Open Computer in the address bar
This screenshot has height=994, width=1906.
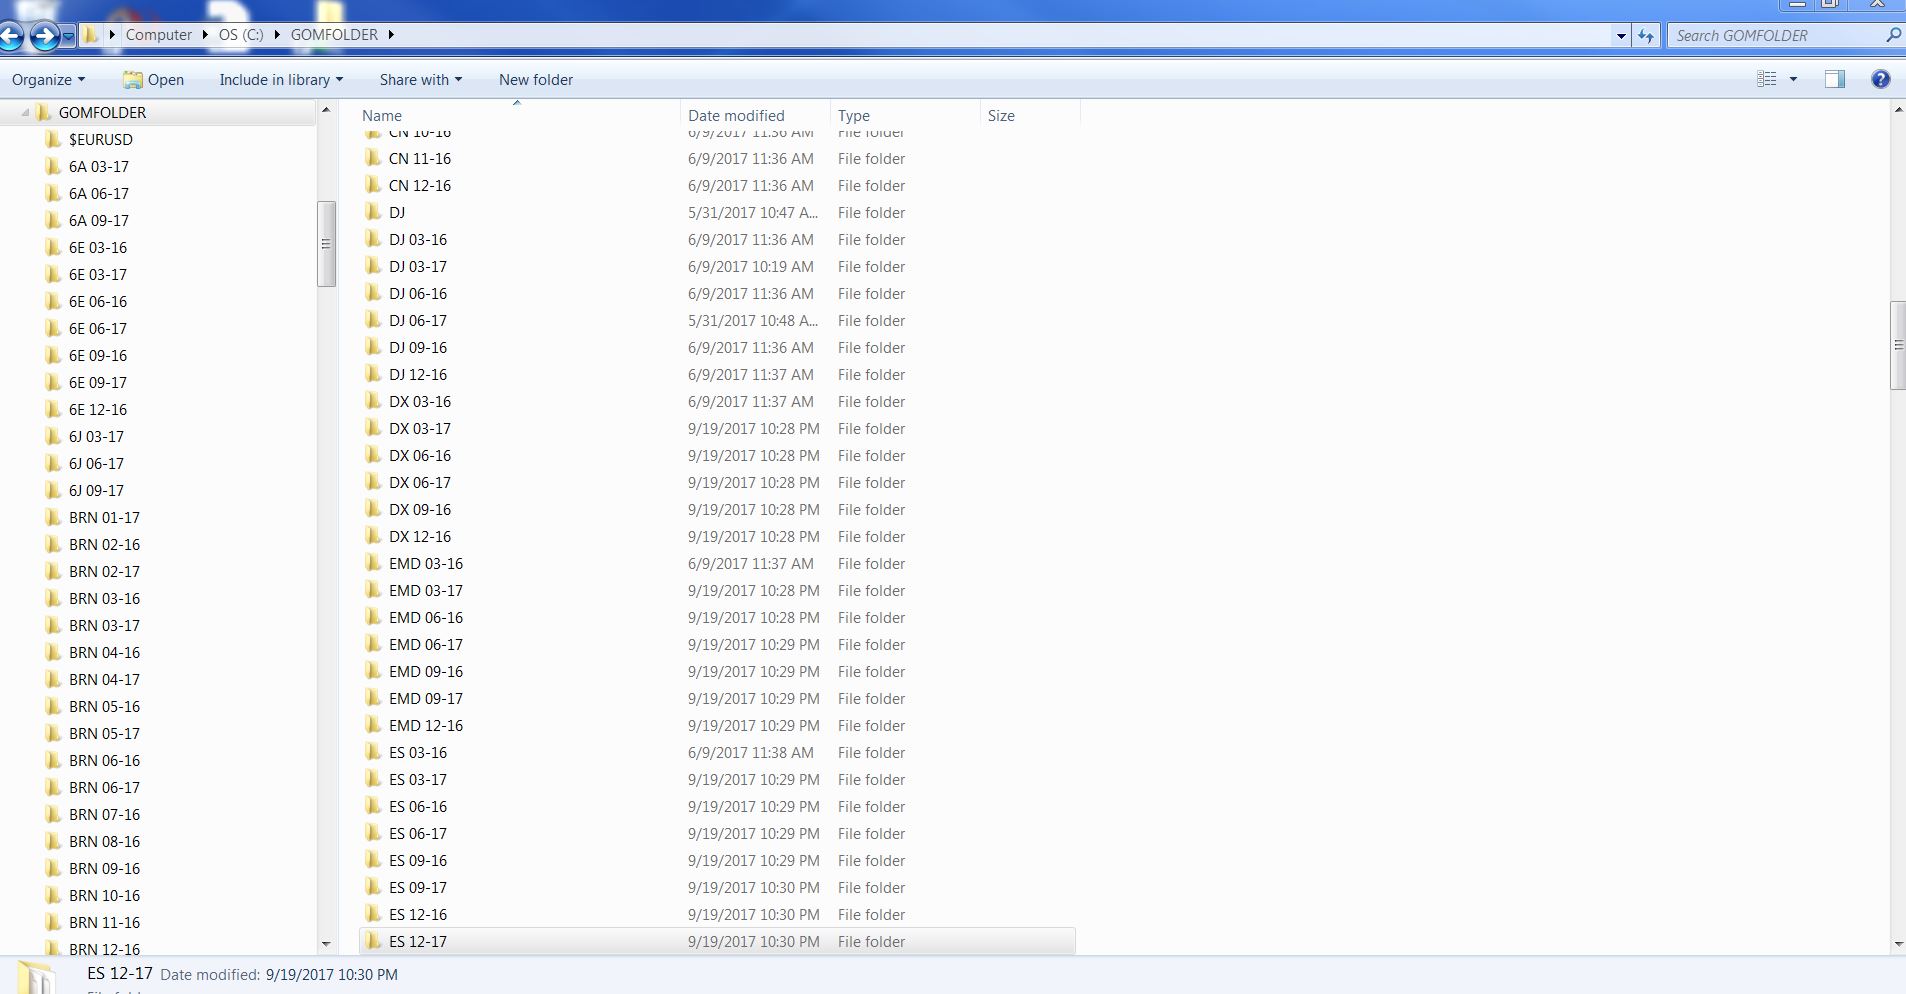tap(158, 35)
